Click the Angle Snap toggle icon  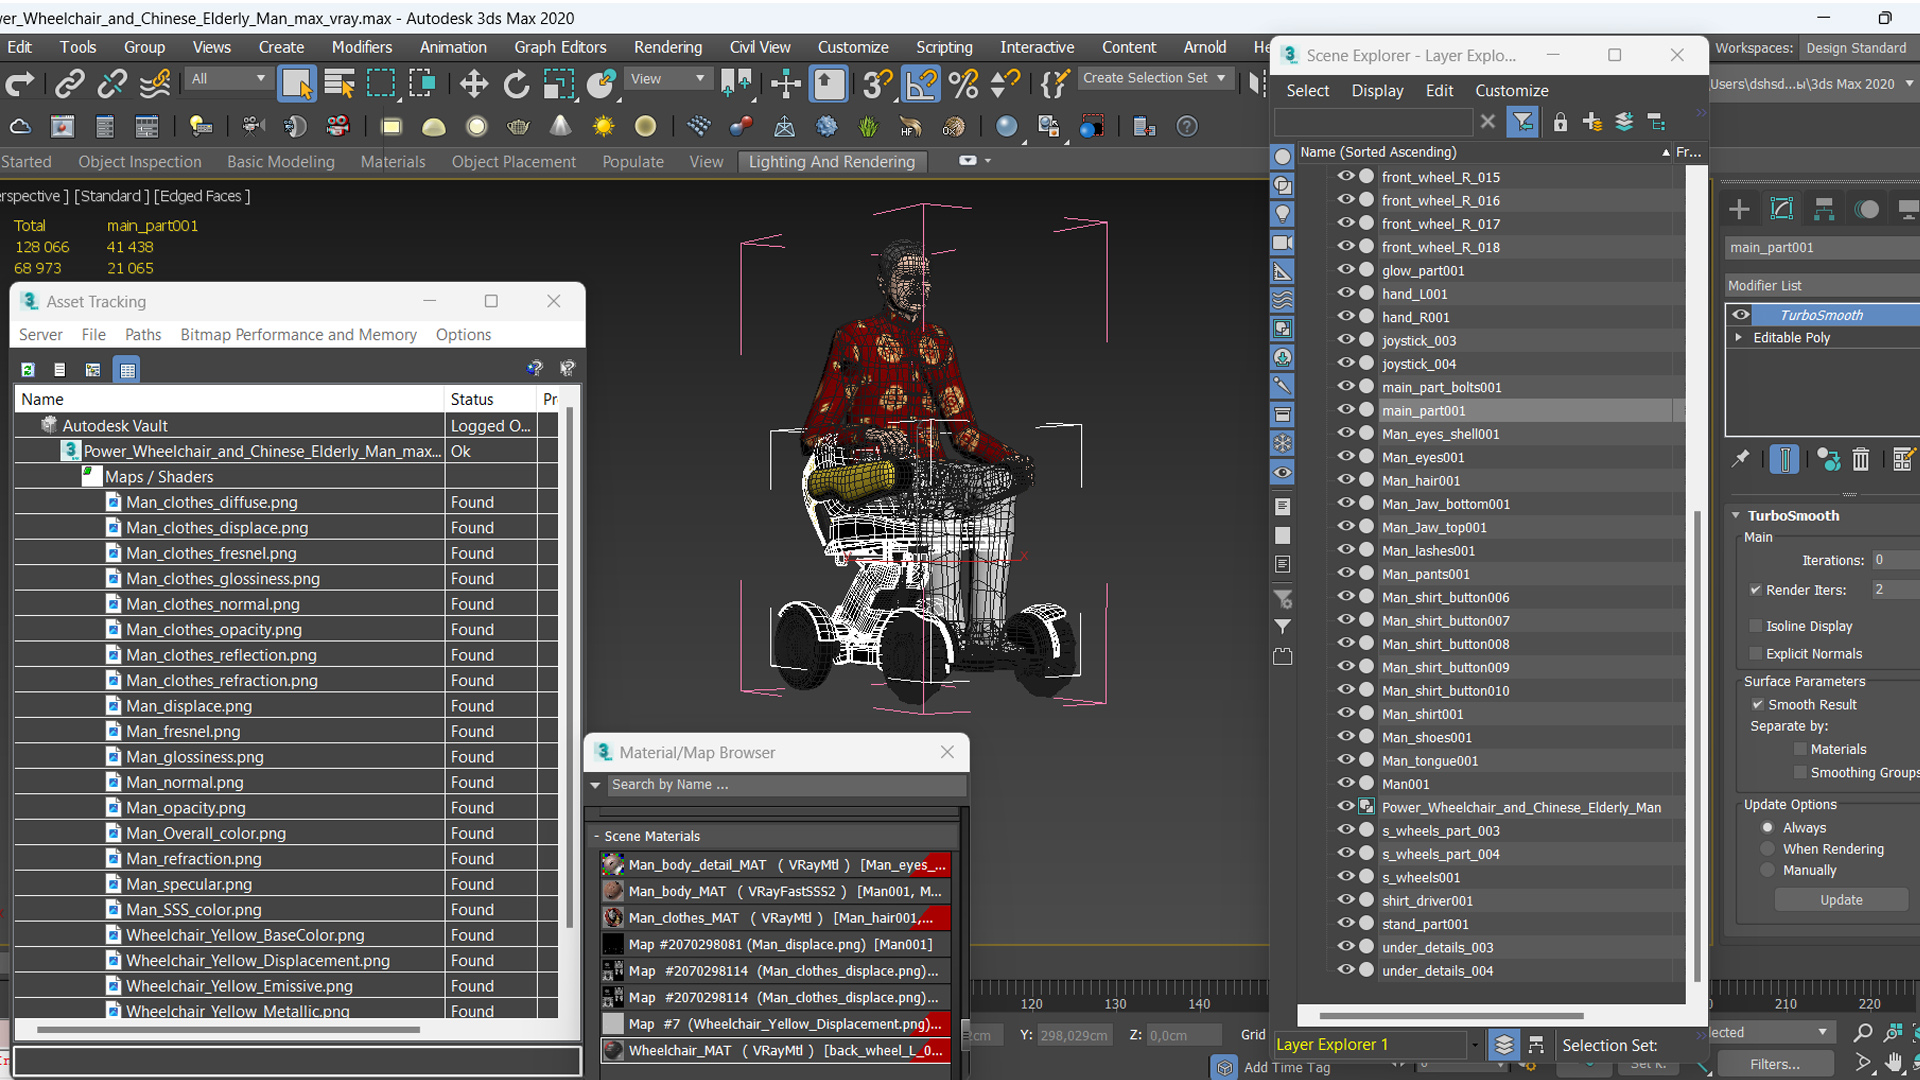(920, 84)
